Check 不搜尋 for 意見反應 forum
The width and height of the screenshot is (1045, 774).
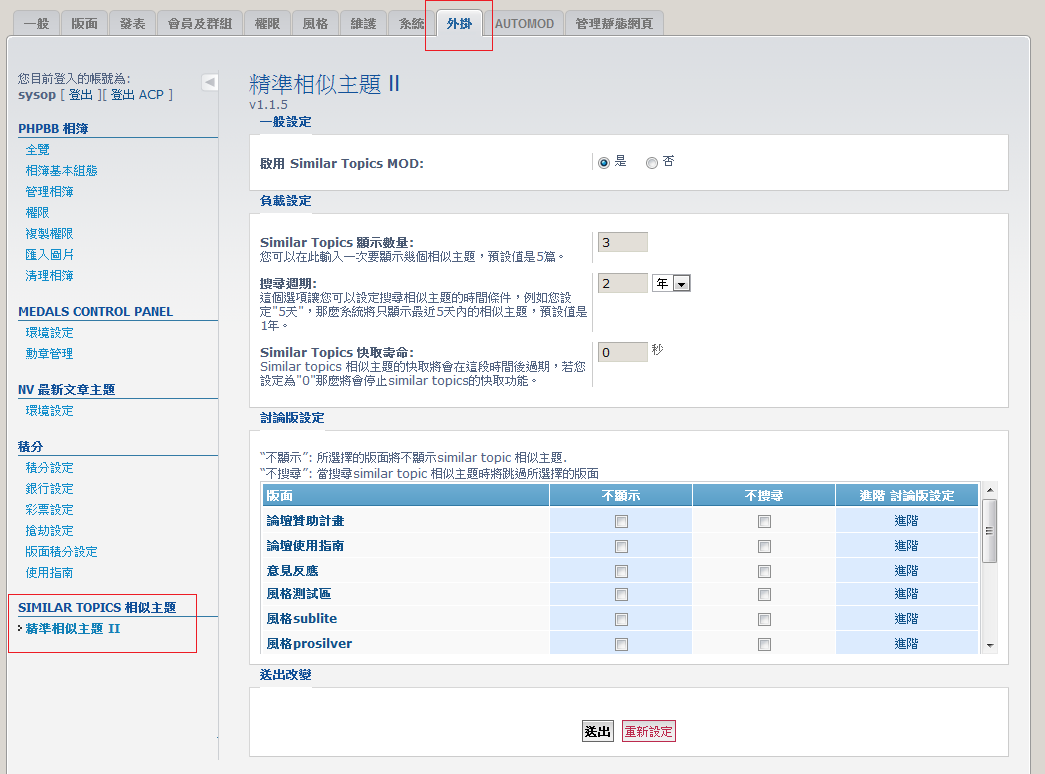(x=764, y=572)
